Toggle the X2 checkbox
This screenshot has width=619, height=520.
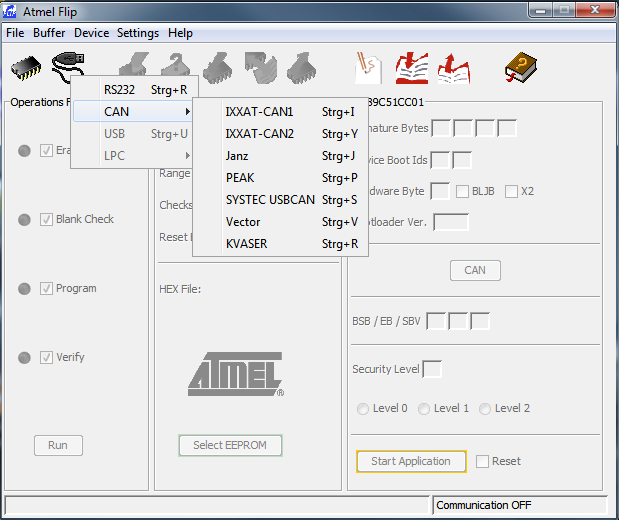[x=511, y=191]
